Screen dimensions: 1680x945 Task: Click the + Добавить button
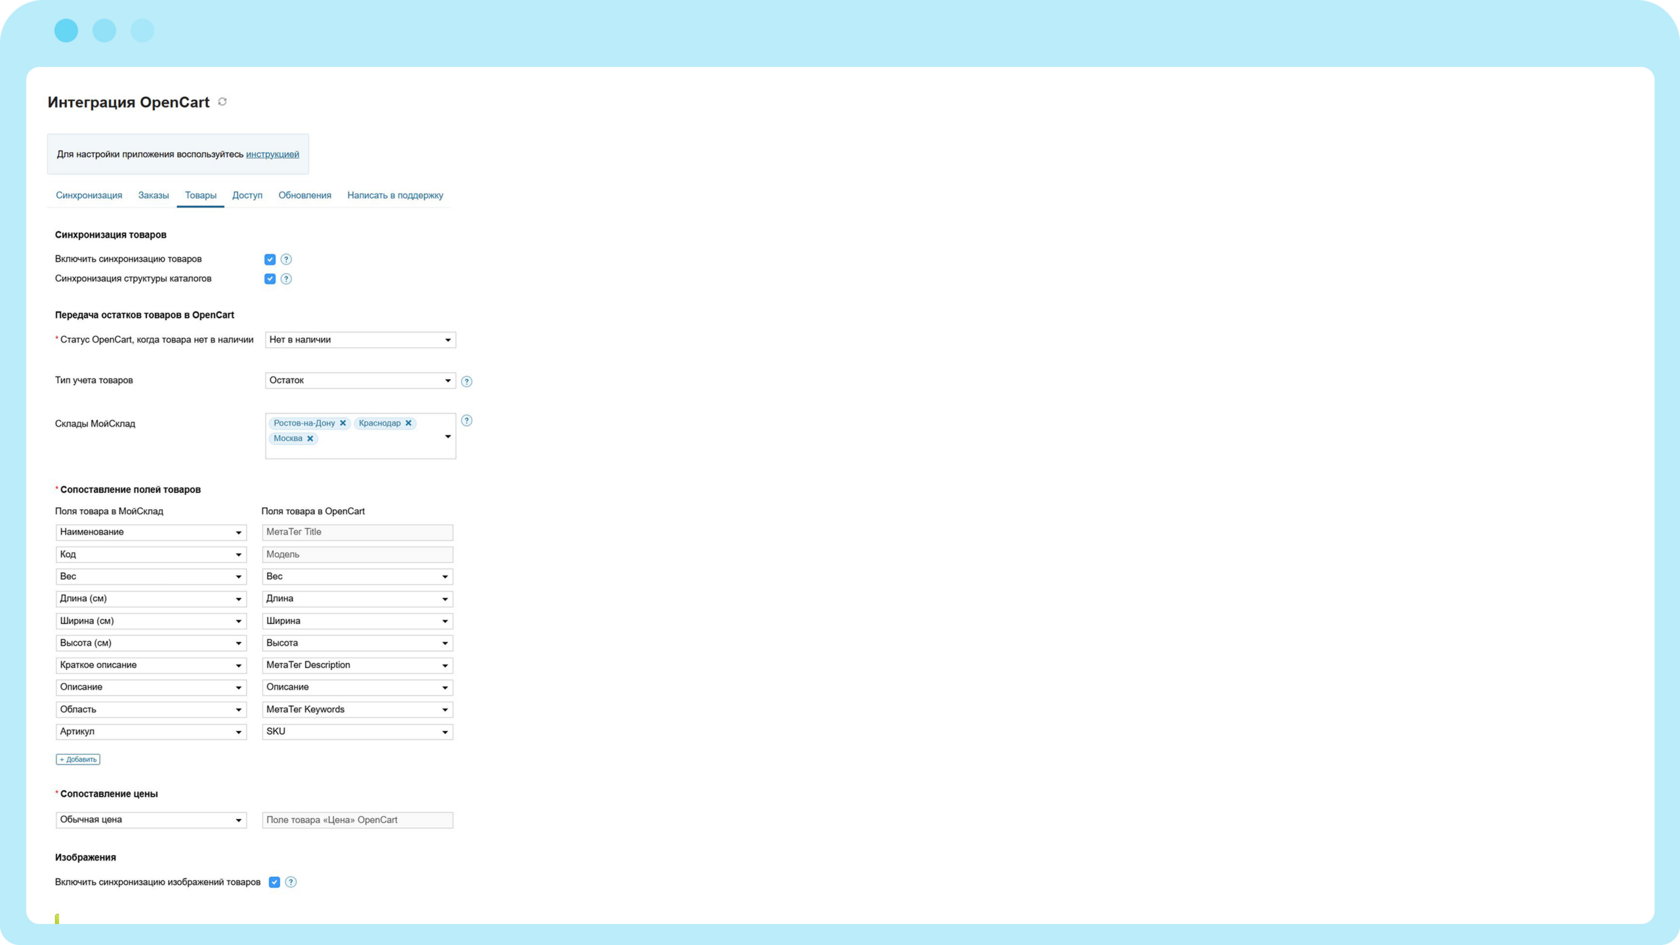click(x=78, y=760)
